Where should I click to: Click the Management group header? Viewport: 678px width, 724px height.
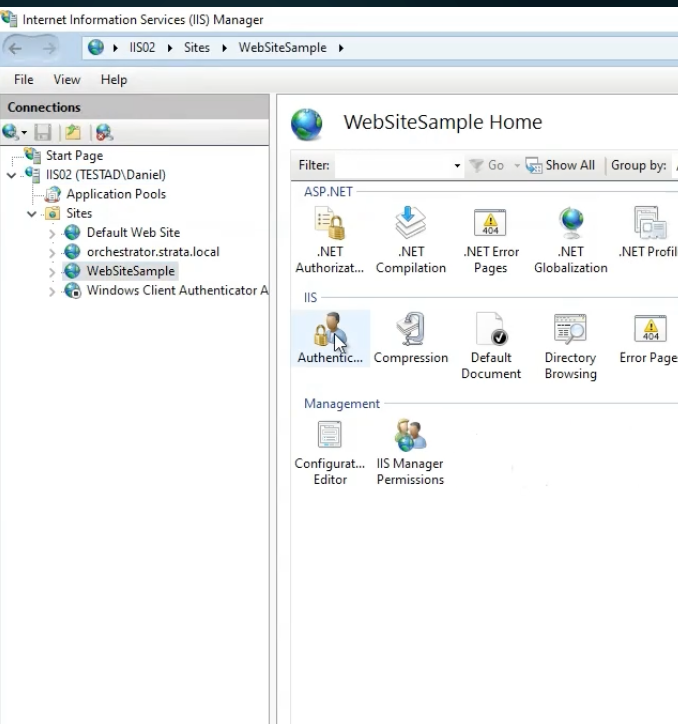tap(342, 404)
